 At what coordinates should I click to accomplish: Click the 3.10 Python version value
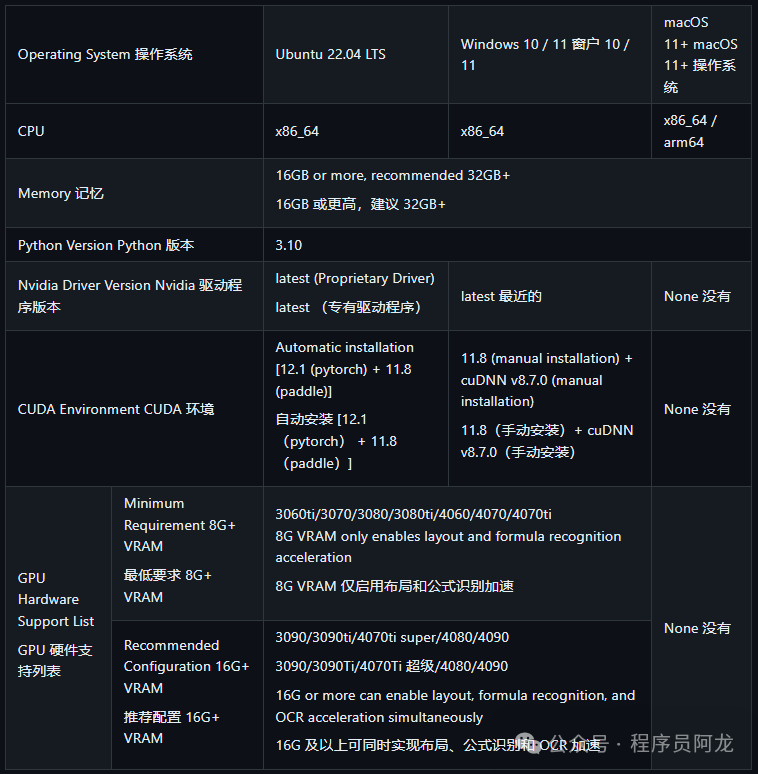(x=289, y=245)
